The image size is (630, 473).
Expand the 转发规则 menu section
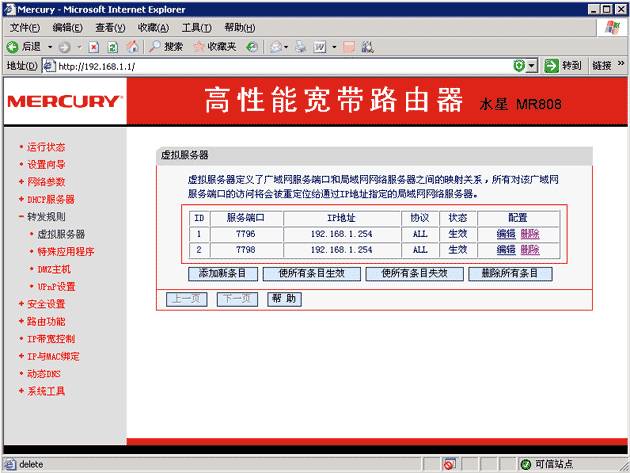(x=46, y=217)
